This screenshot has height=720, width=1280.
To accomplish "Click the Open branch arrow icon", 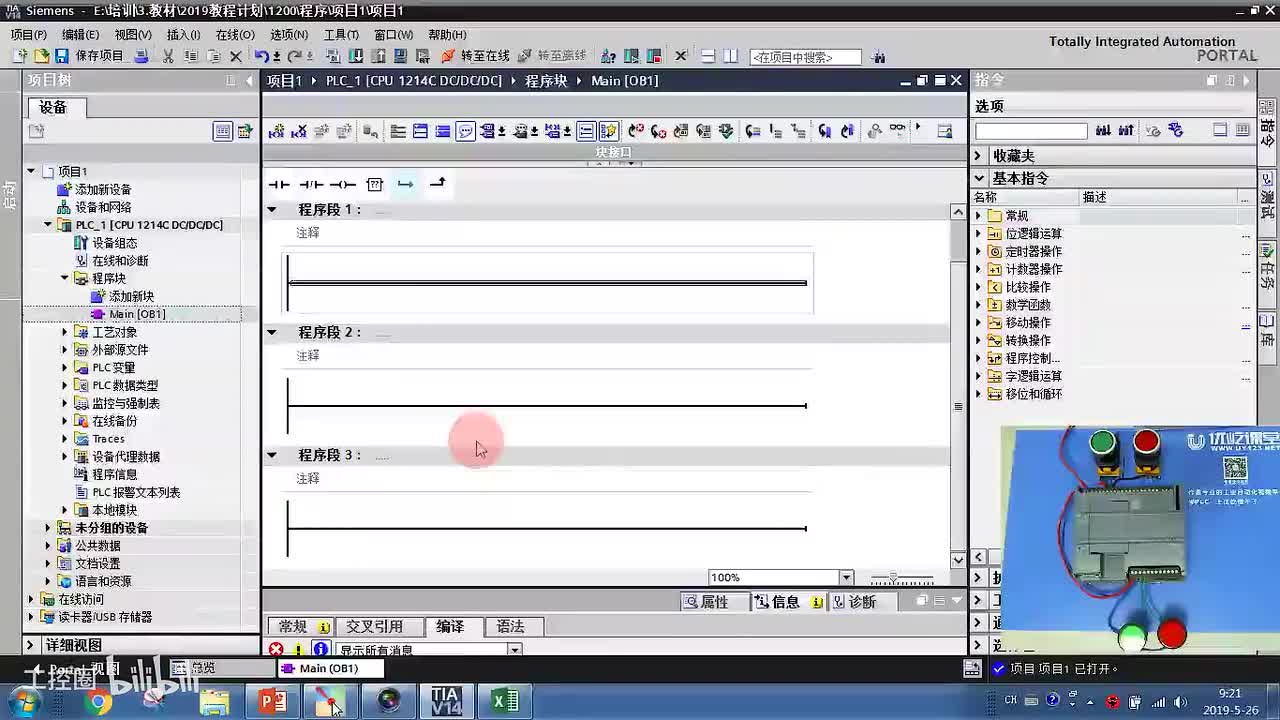I will [x=405, y=184].
